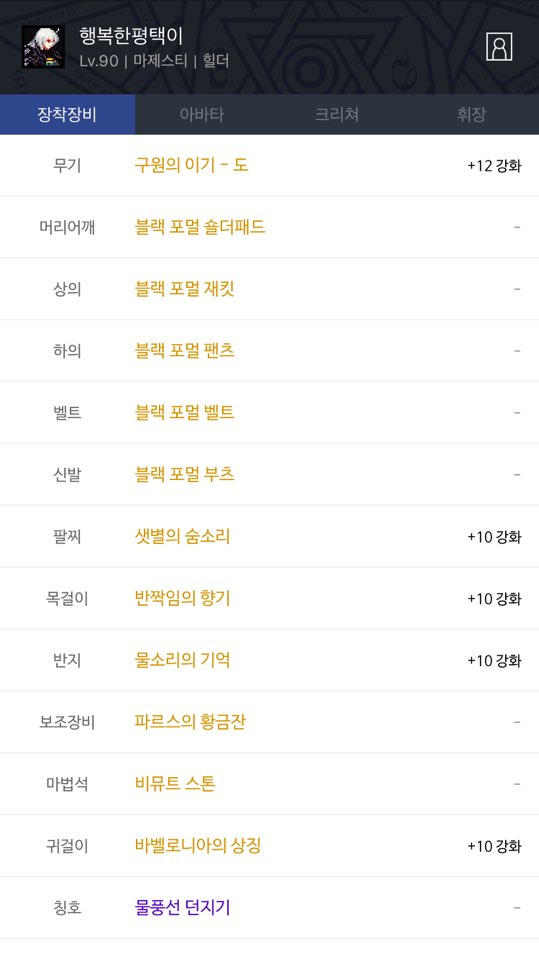Screen dimensions: 539x960
Task: Open the title 물풍선 던지기
Action: pos(183,907)
